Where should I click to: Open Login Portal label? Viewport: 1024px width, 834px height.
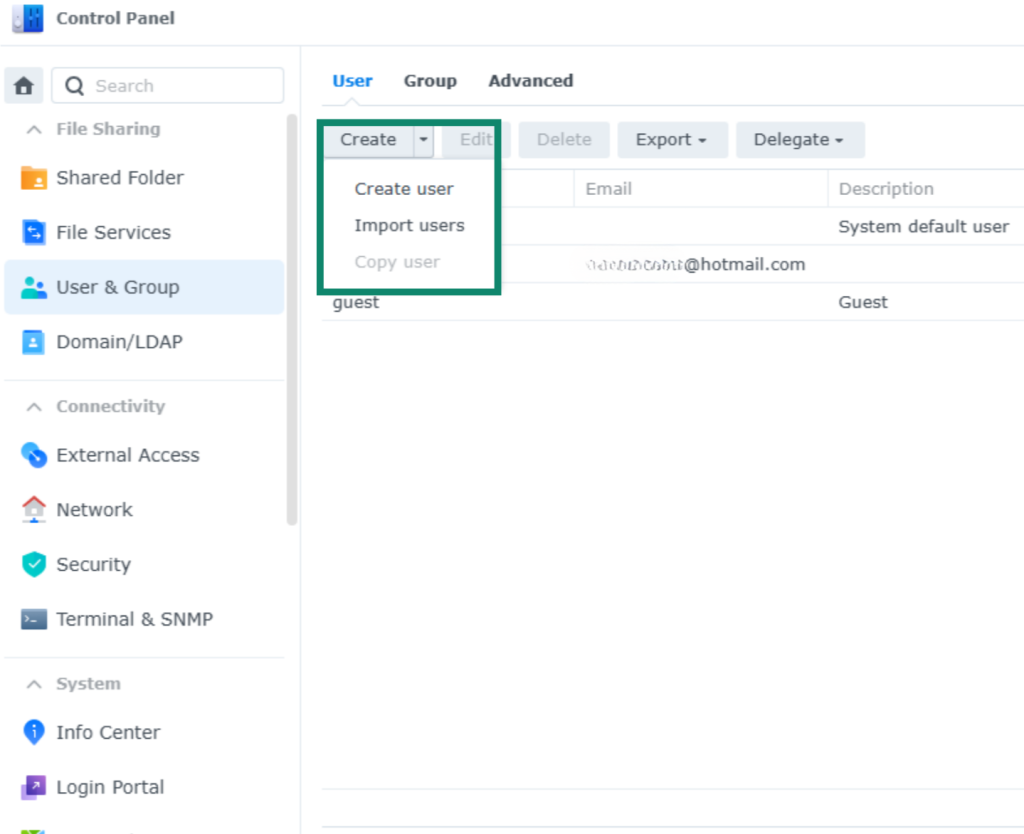[x=110, y=787]
